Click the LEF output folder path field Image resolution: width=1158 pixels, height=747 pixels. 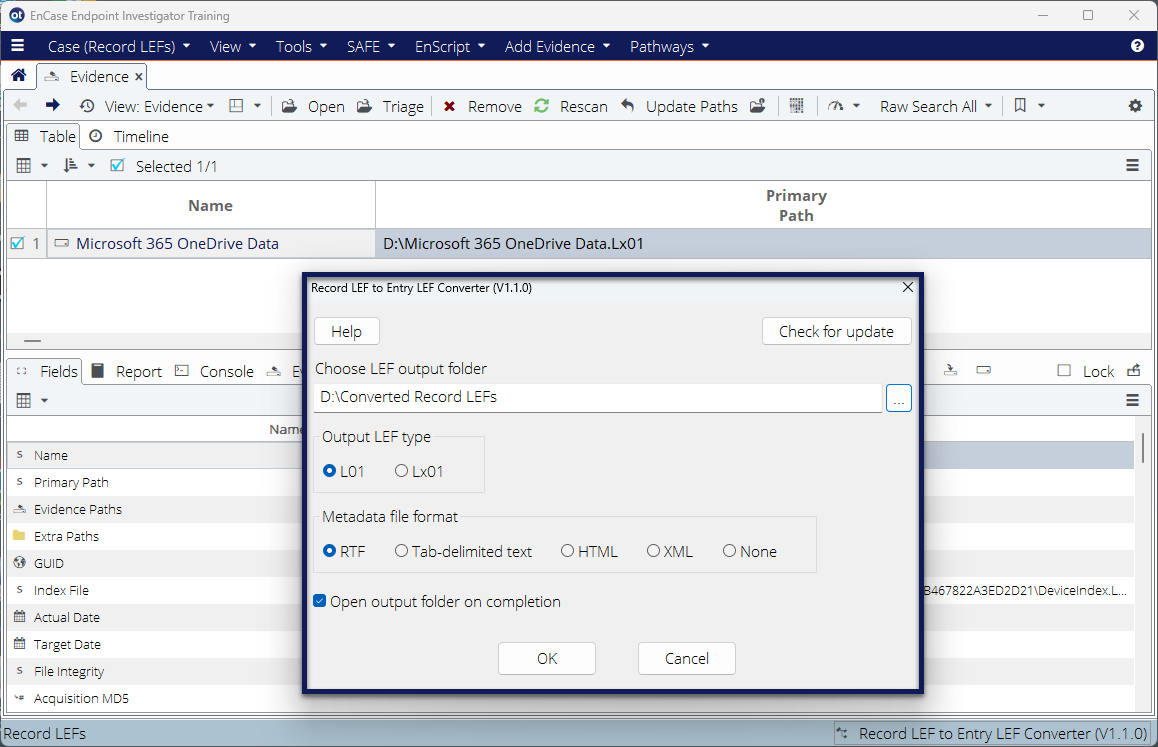pyautogui.click(x=597, y=398)
